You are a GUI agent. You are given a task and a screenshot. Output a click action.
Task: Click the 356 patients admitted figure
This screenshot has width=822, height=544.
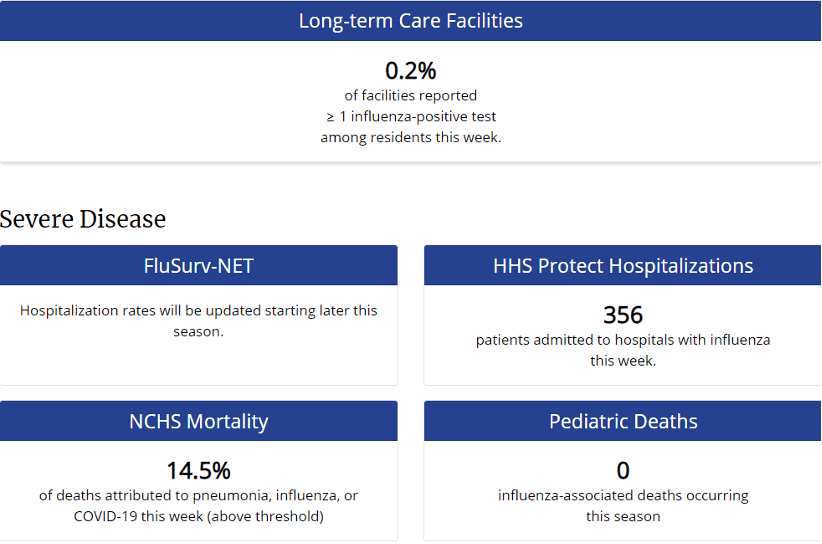[x=623, y=315]
